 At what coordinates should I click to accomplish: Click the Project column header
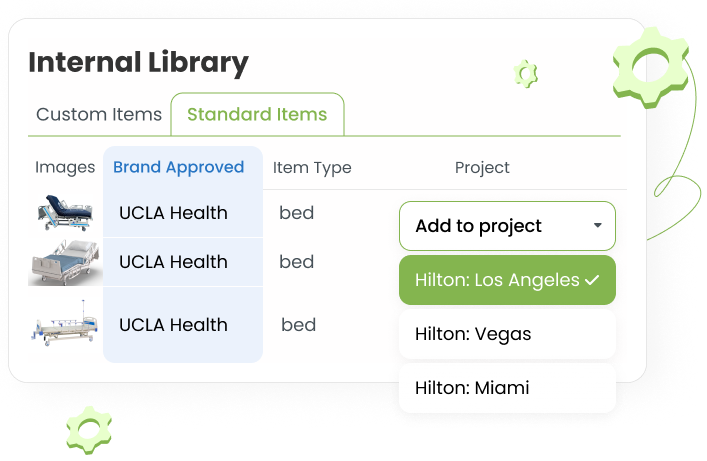(x=482, y=168)
